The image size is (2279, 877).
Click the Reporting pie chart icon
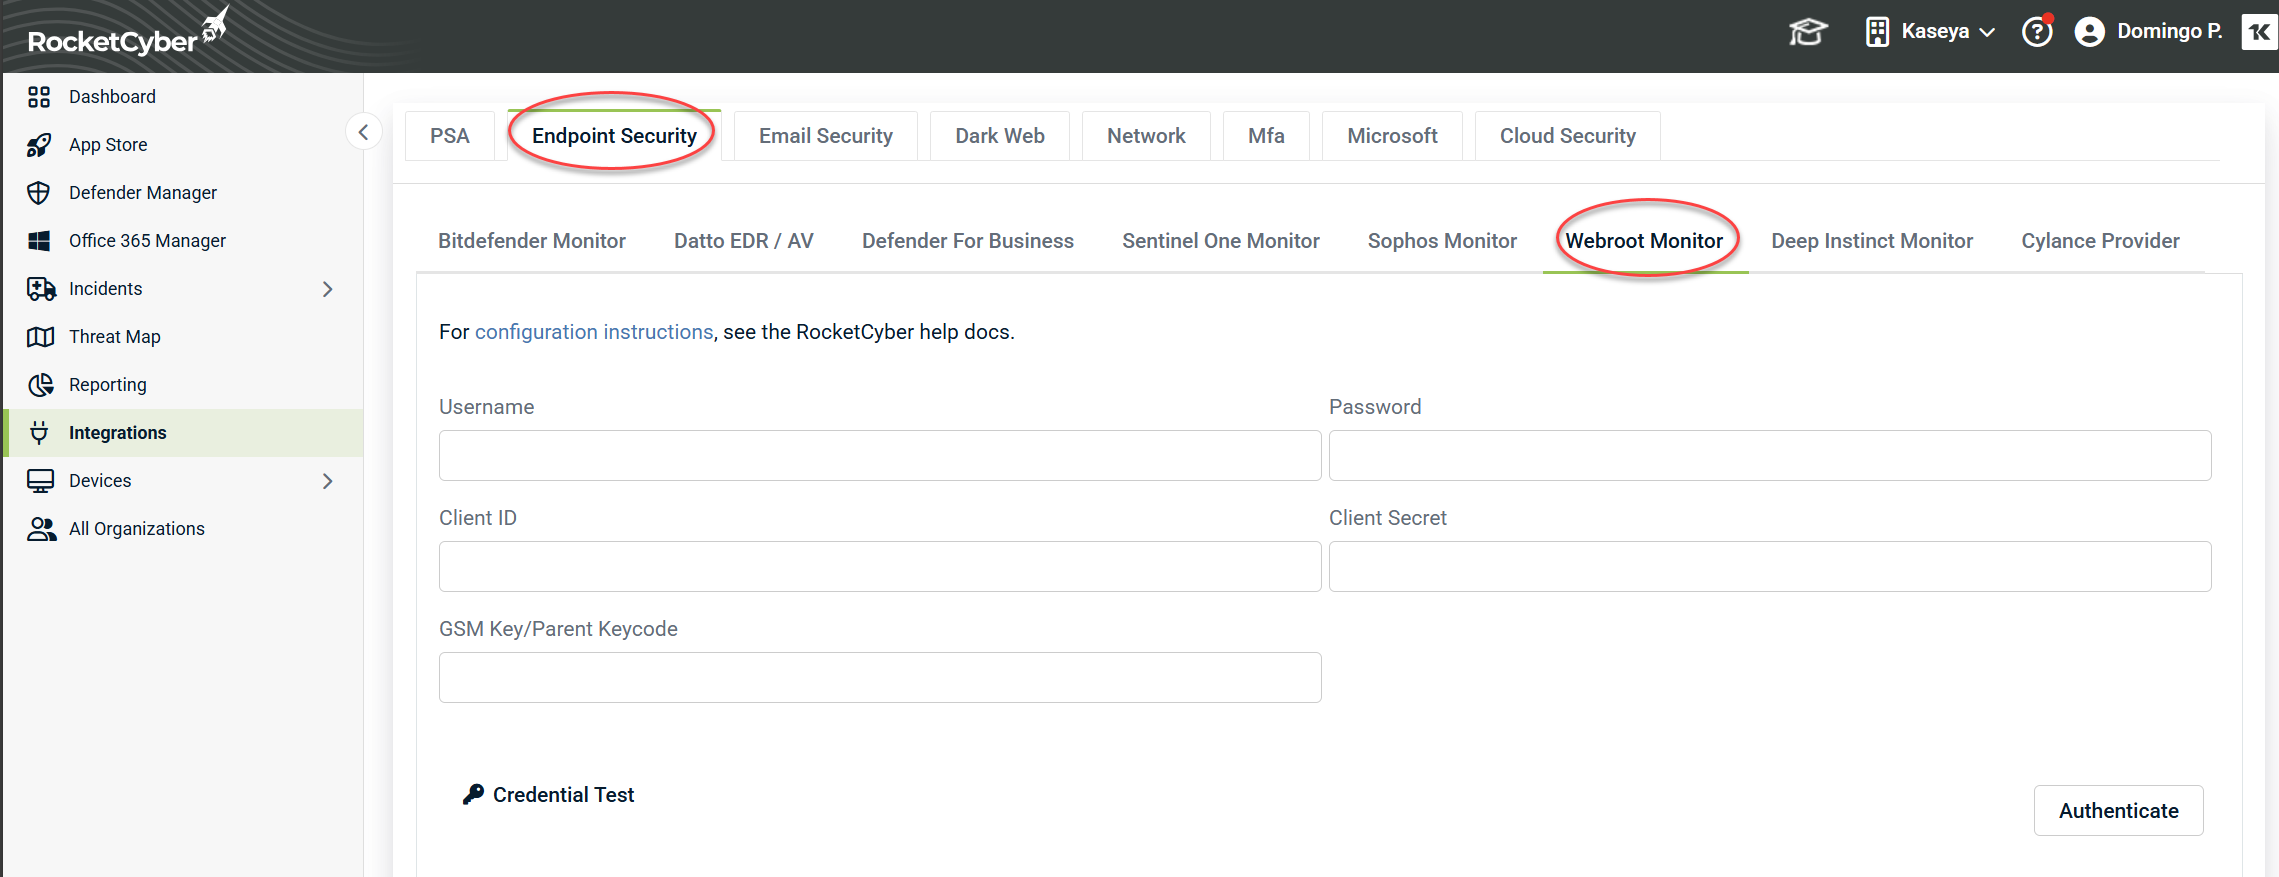coord(40,385)
